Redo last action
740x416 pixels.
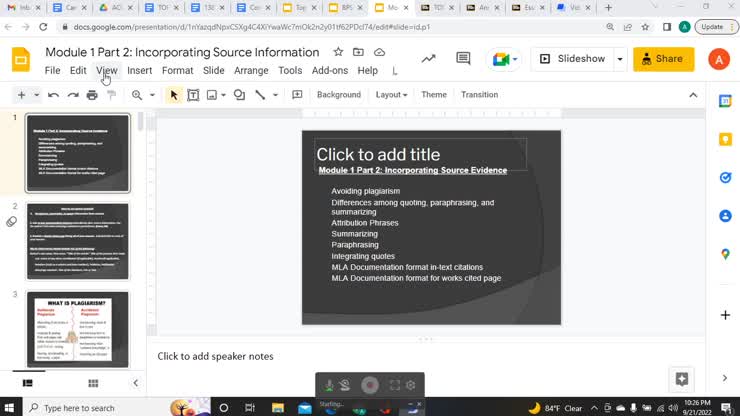(73, 95)
